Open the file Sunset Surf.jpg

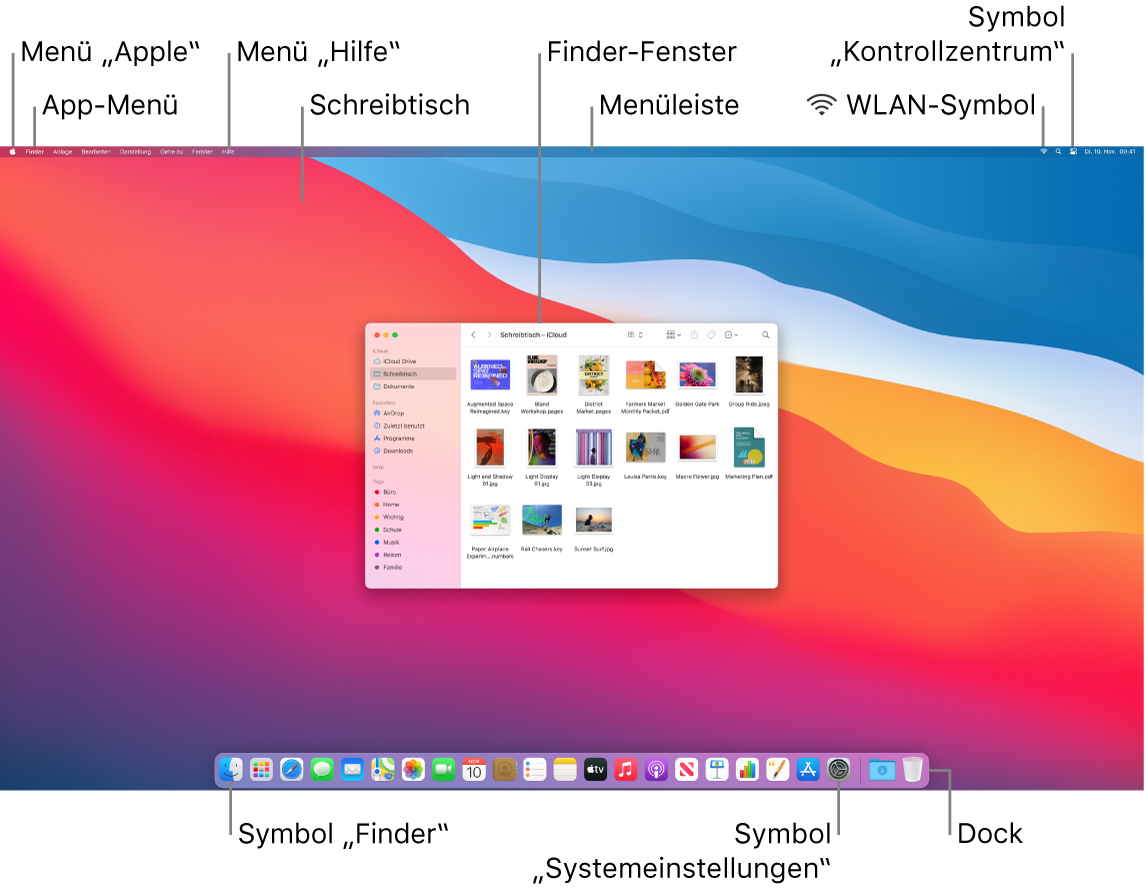[594, 518]
